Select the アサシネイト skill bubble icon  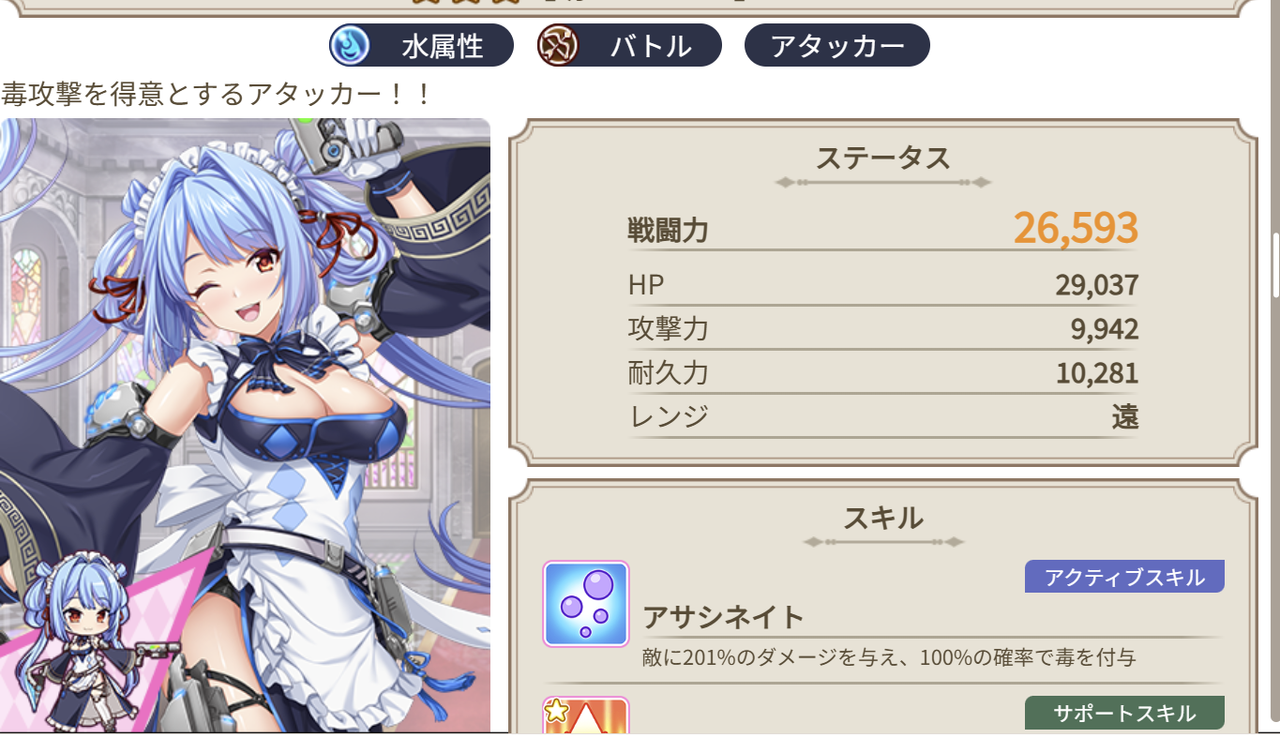pyautogui.click(x=586, y=604)
